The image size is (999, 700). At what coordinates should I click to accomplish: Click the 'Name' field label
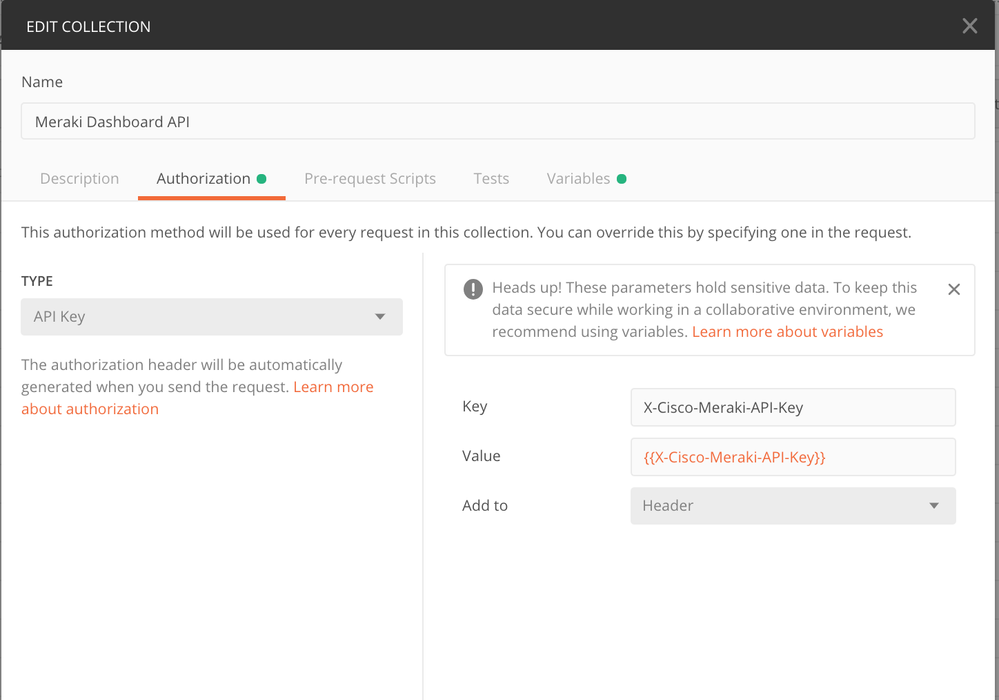pyautogui.click(x=42, y=82)
